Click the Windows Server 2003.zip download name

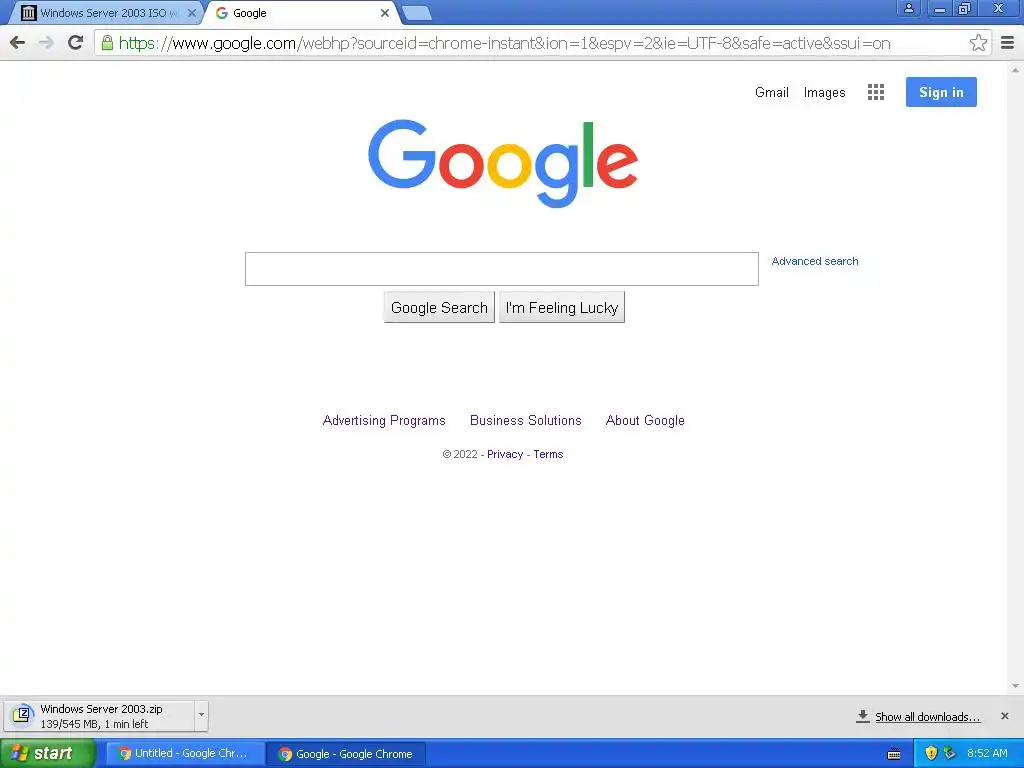[x=101, y=709]
